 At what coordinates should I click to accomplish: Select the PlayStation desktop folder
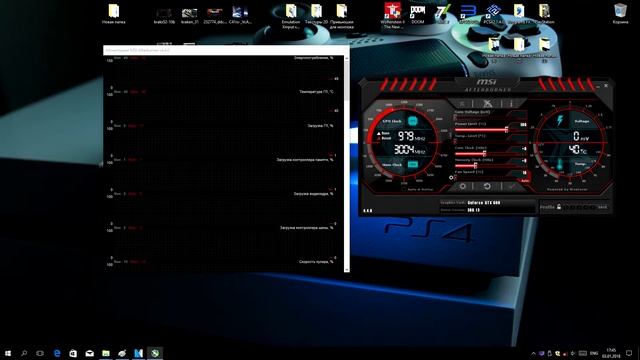point(544,14)
